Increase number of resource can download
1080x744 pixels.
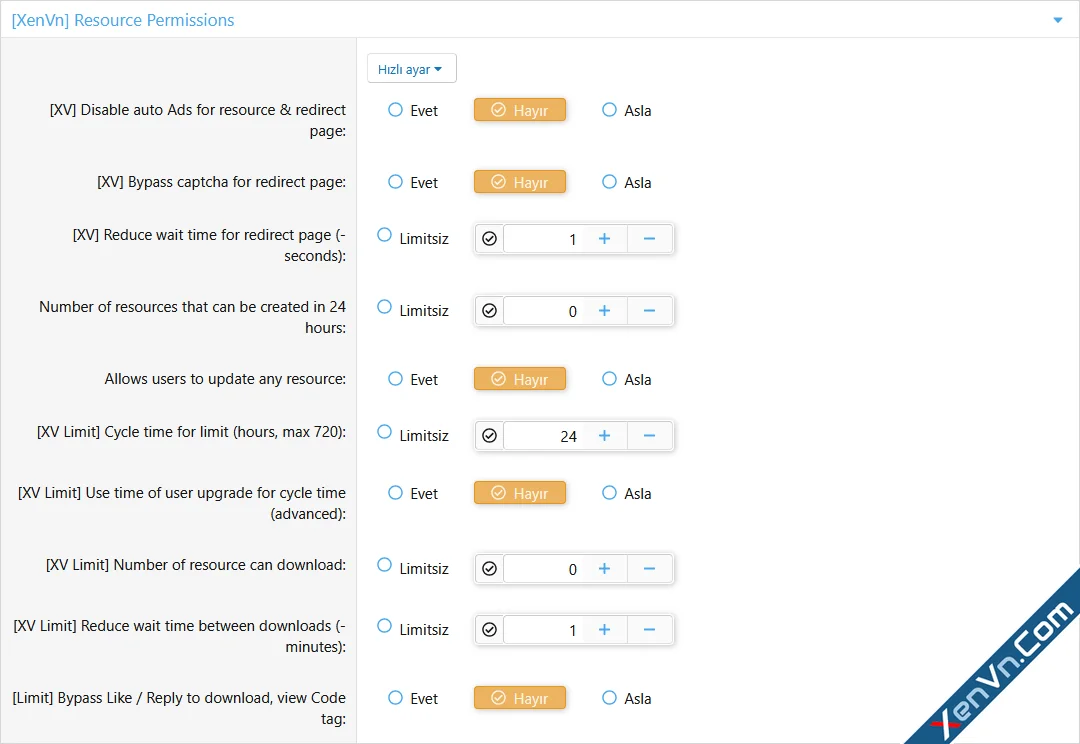(604, 569)
